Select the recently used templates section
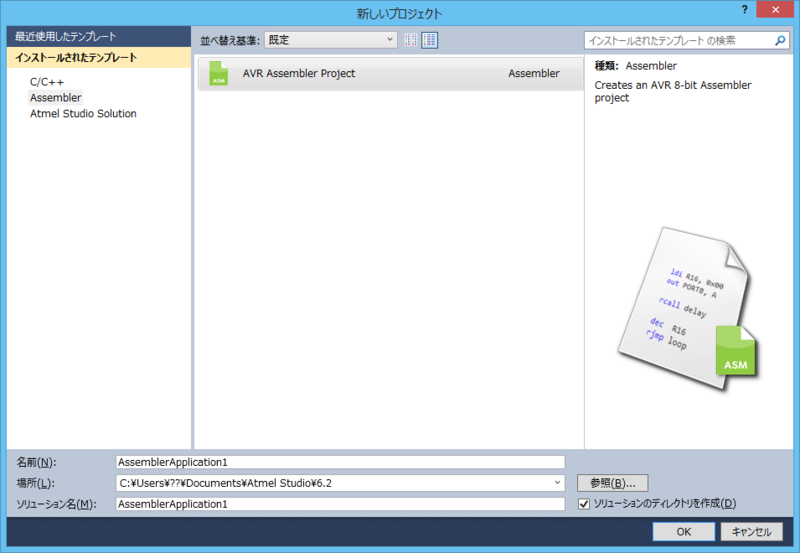800x553 pixels. point(99,37)
